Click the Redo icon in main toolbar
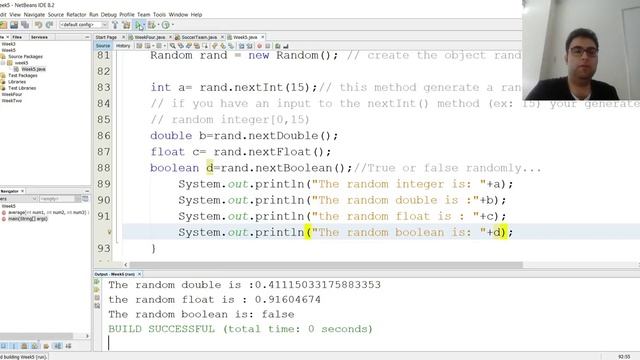 (49, 25)
